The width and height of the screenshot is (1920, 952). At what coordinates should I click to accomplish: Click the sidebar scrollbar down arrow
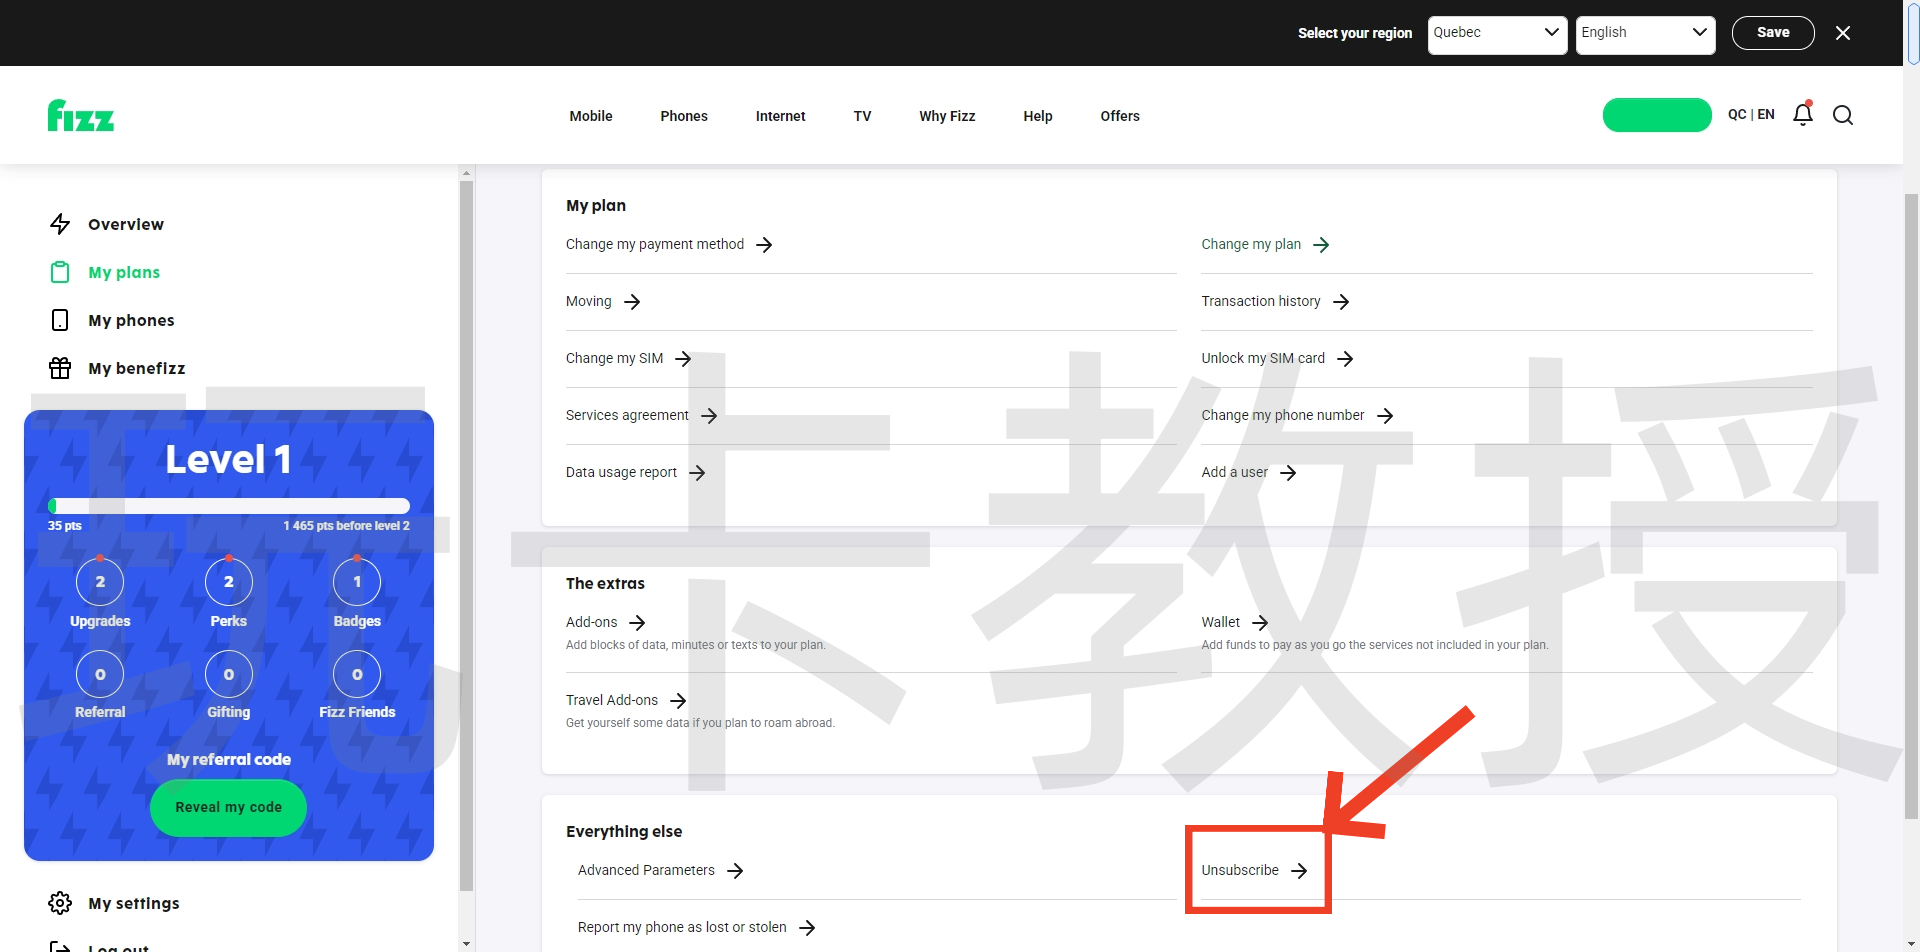(x=466, y=943)
